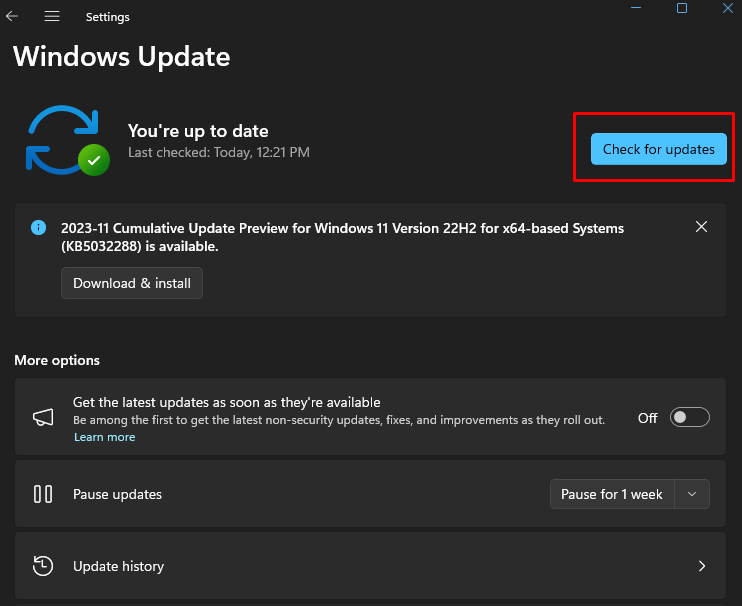Click the megaphone latest updates icon

point(42,417)
